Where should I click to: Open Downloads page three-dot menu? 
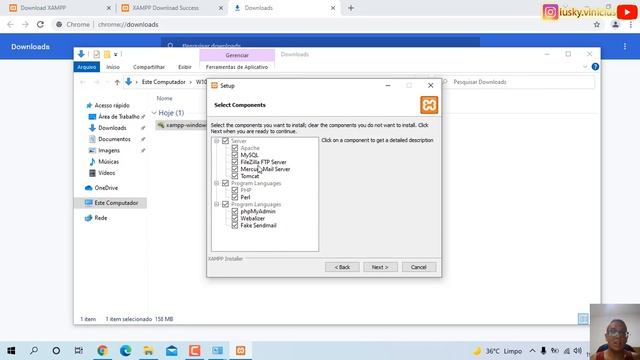[625, 47]
